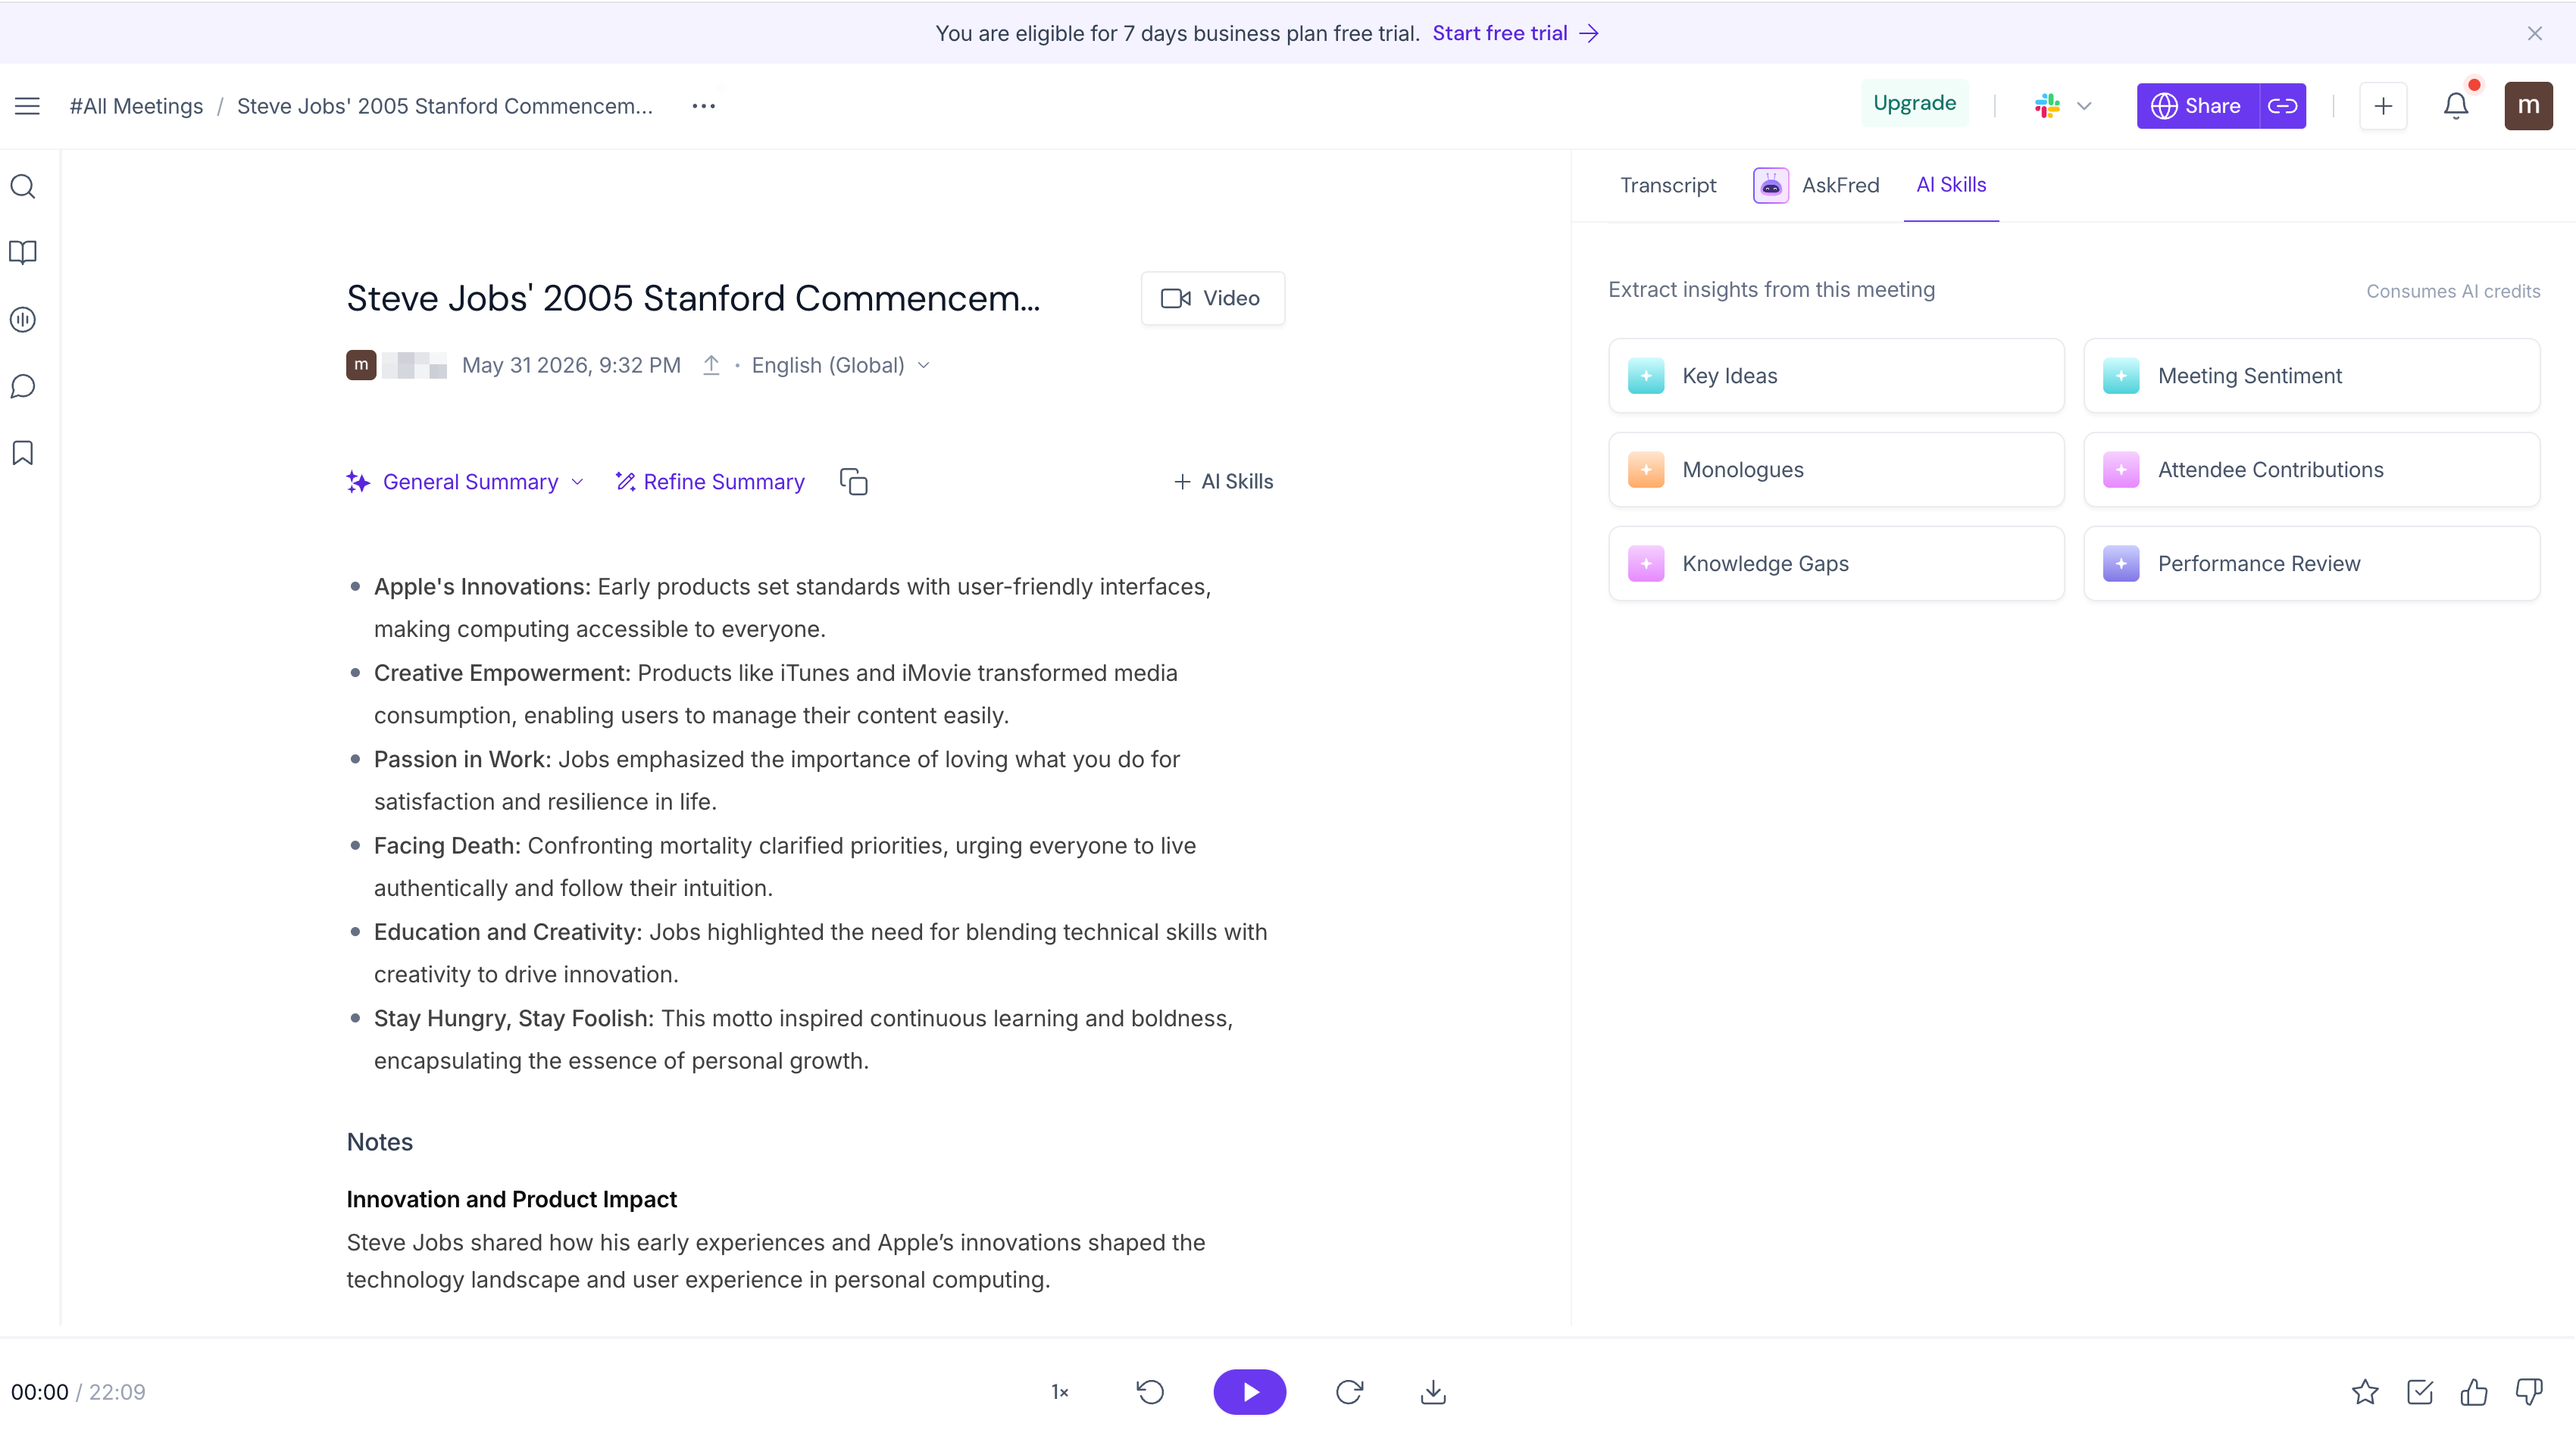The image size is (2576, 1433).
Task: Give thumbs up feedback
Action: [x=2474, y=1392]
